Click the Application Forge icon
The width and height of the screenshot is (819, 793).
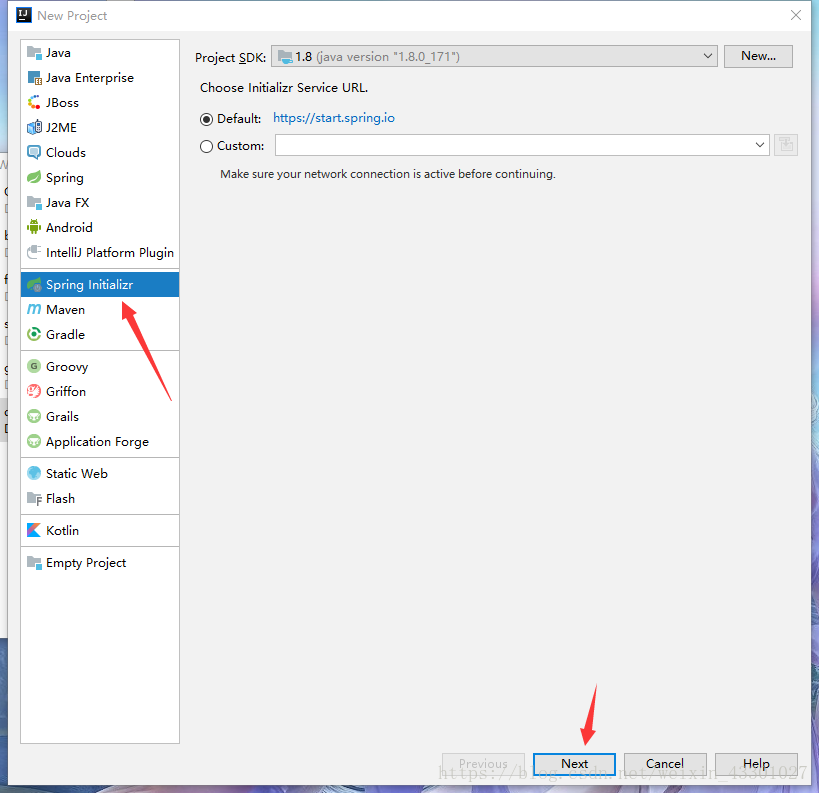(34, 441)
